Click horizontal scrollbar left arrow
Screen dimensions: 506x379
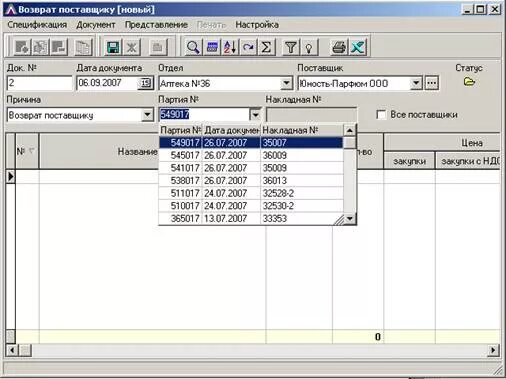click(12, 350)
